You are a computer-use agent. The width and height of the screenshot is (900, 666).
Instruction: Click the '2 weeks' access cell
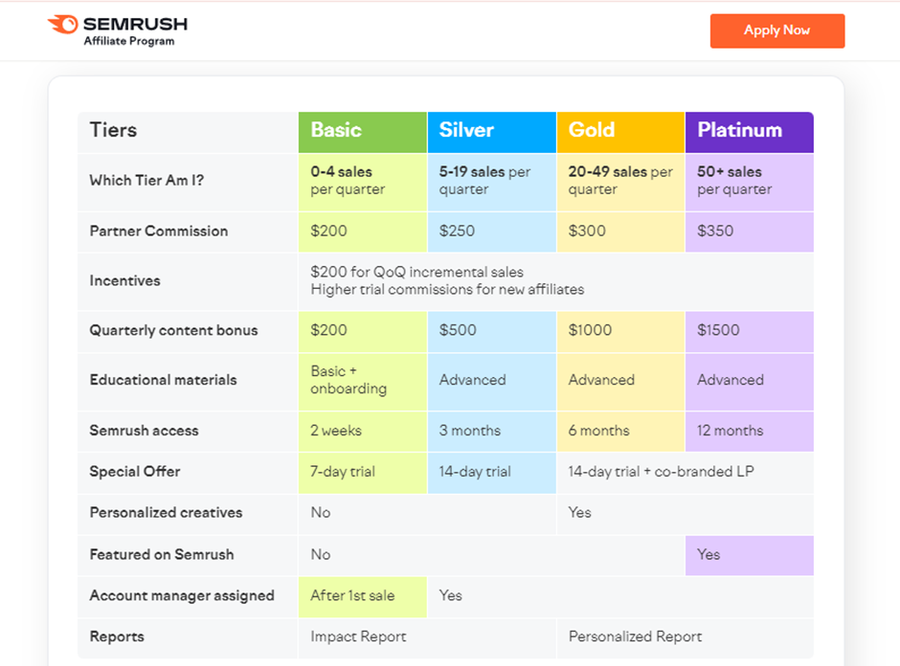(363, 431)
